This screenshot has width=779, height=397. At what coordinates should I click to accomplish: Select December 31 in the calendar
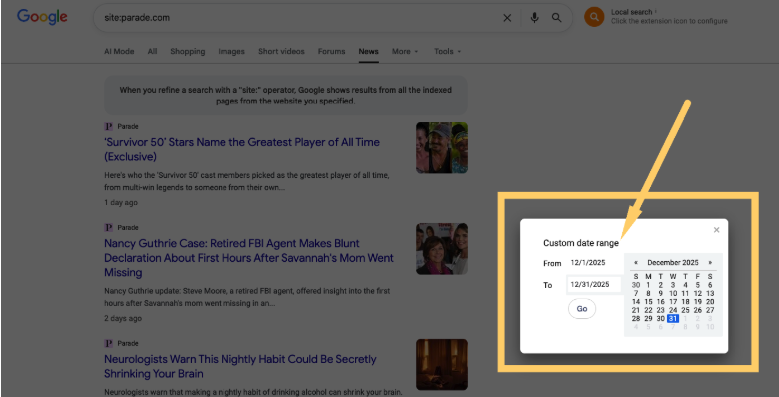pos(673,318)
